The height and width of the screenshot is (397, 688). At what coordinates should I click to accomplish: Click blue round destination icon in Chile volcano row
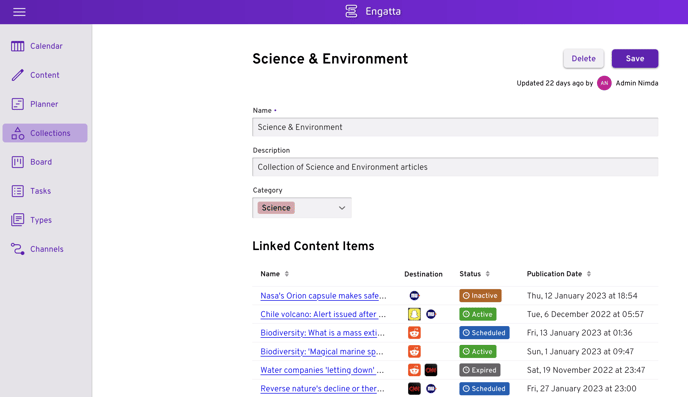[431, 314]
